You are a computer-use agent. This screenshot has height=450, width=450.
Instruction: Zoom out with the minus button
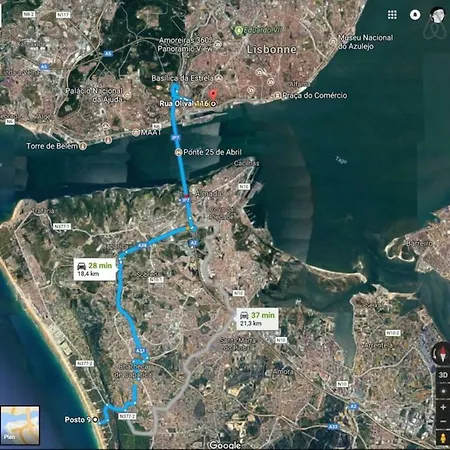tap(443, 421)
